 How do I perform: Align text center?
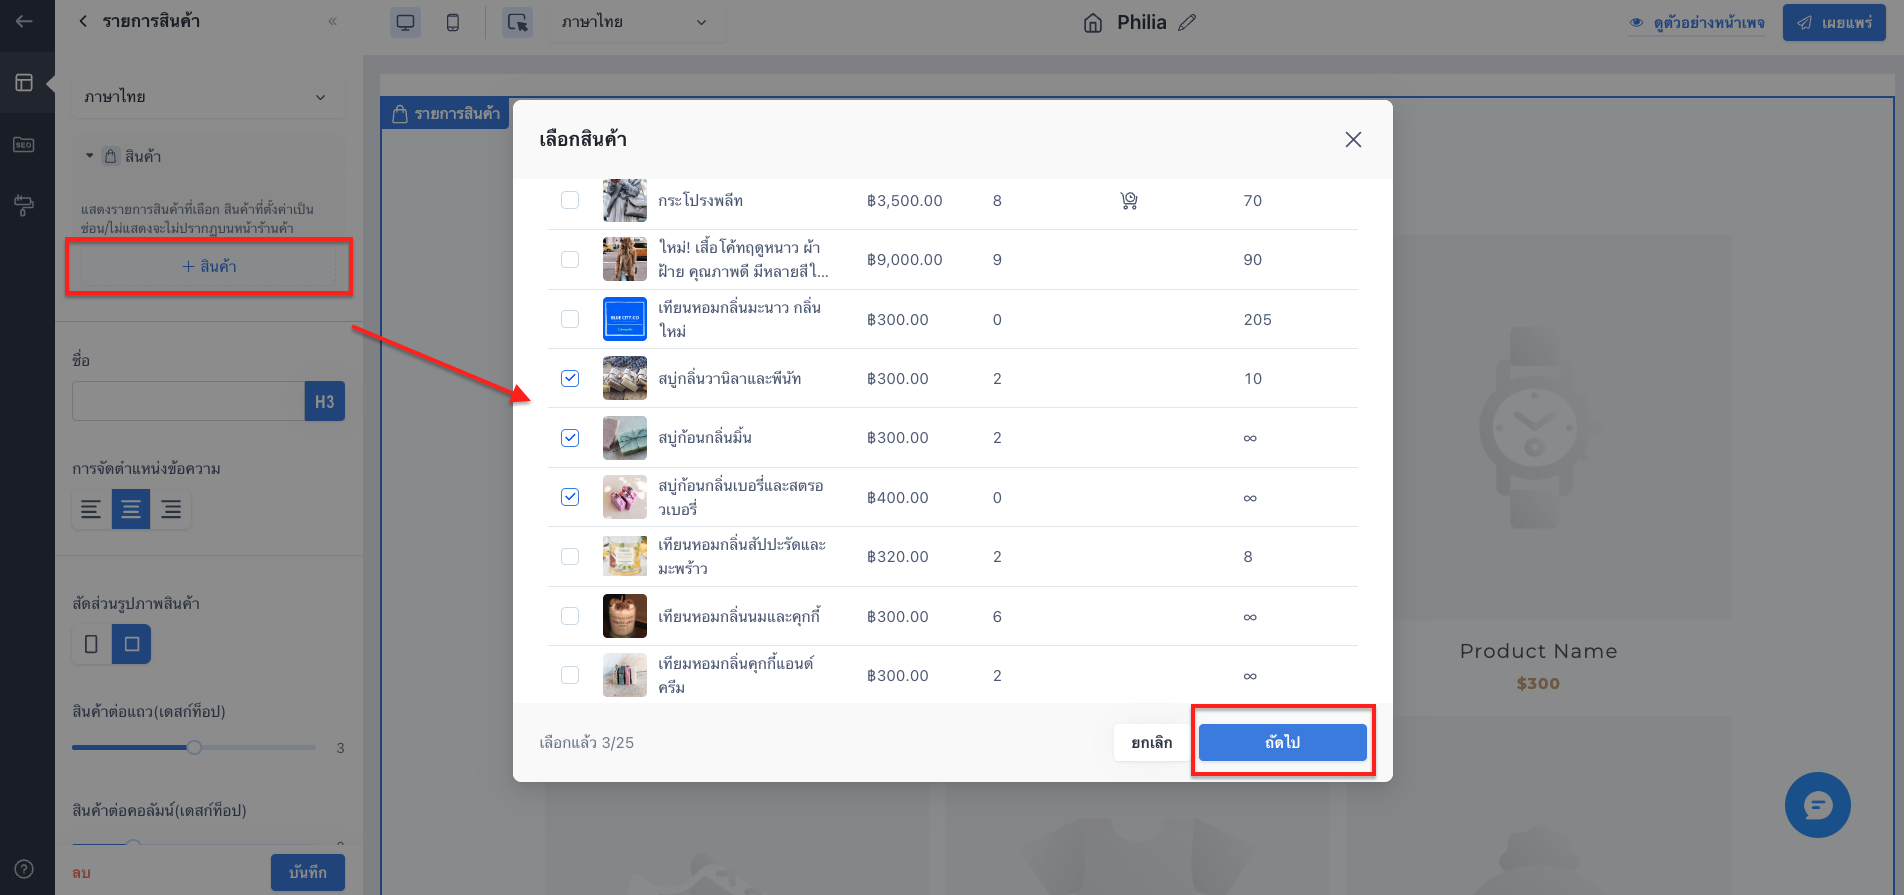pos(131,510)
